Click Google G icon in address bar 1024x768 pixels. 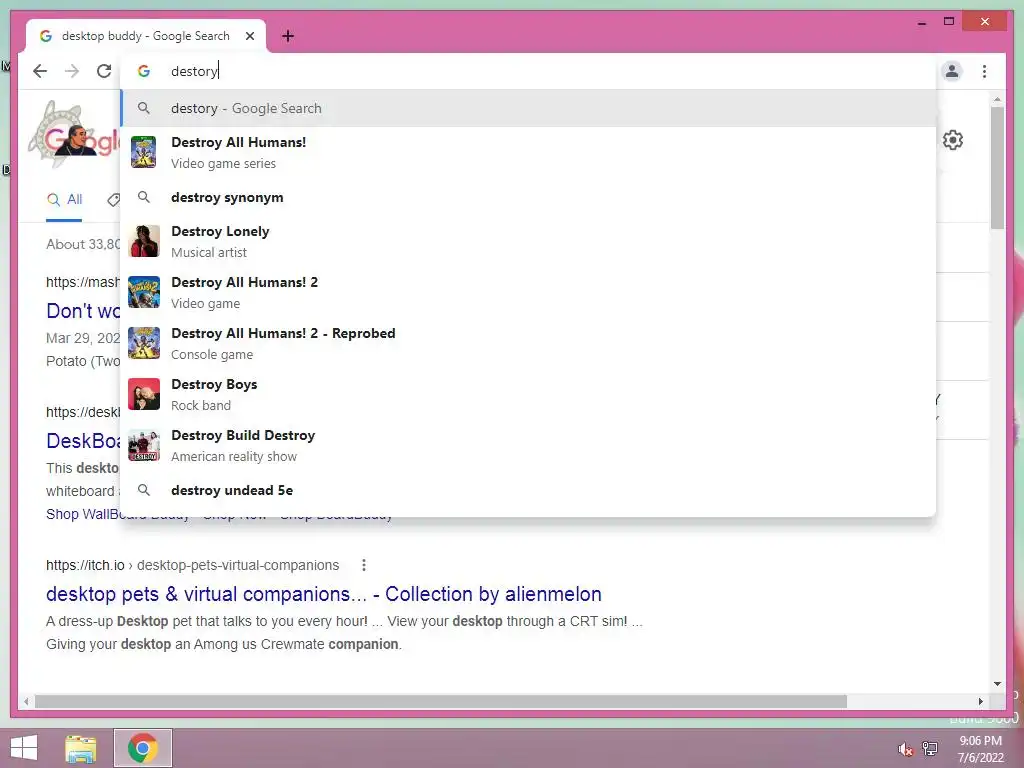click(x=144, y=71)
